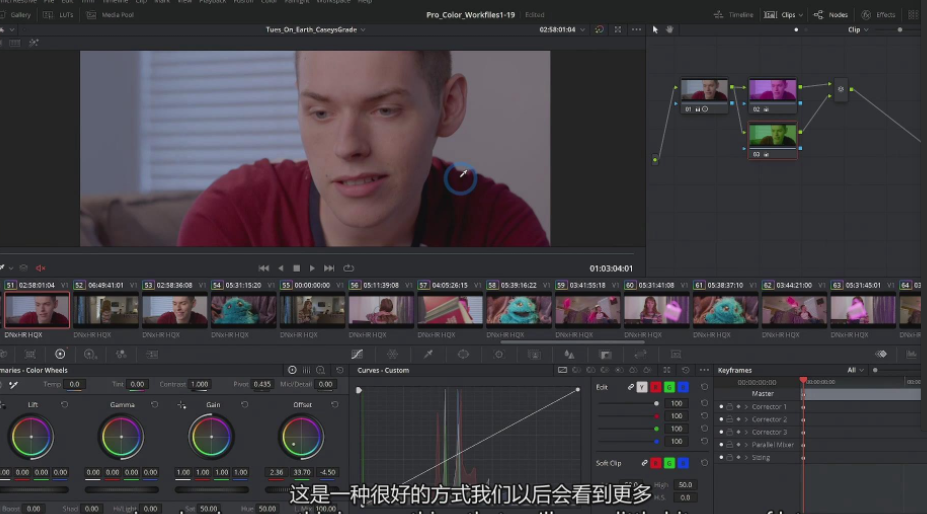927x514 pixels.
Task: Jump to the first frame
Action: [264, 268]
